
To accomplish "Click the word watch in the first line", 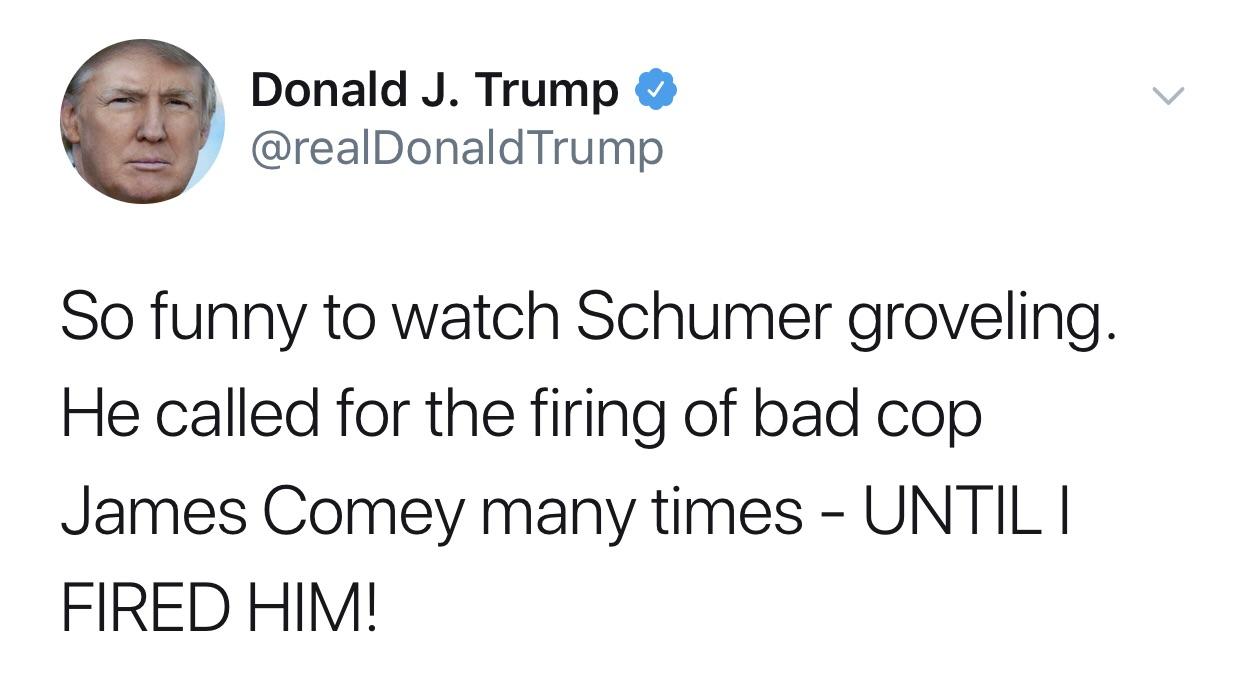I will [475, 316].
